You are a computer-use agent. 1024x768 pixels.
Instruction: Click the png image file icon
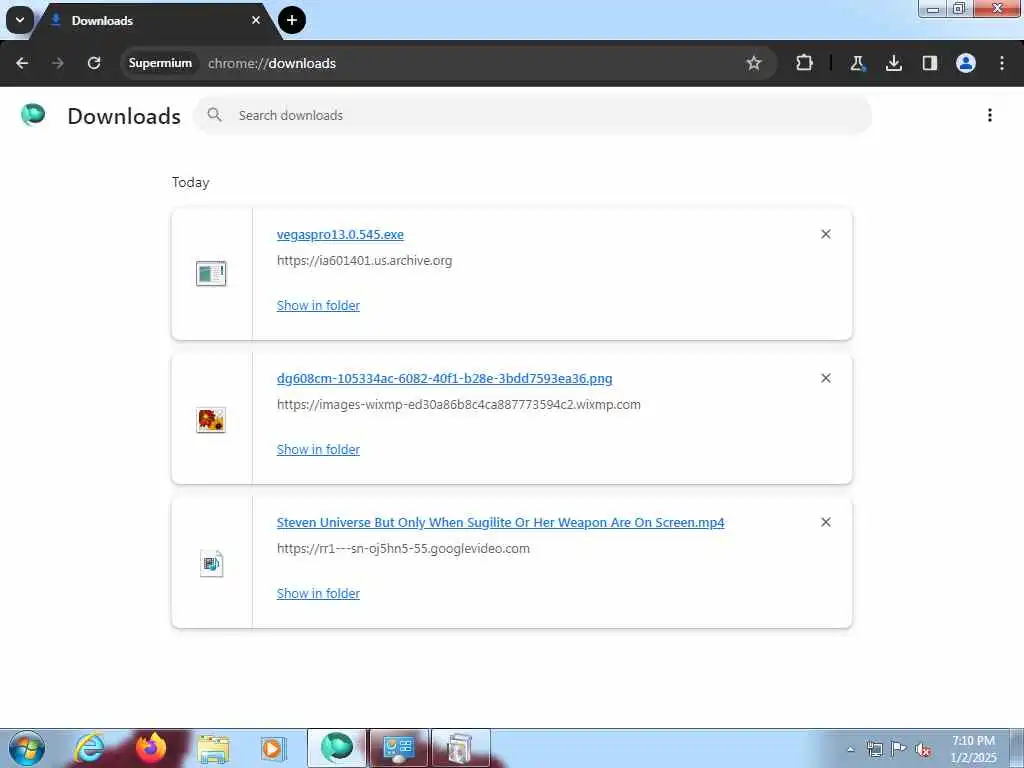coord(211,420)
